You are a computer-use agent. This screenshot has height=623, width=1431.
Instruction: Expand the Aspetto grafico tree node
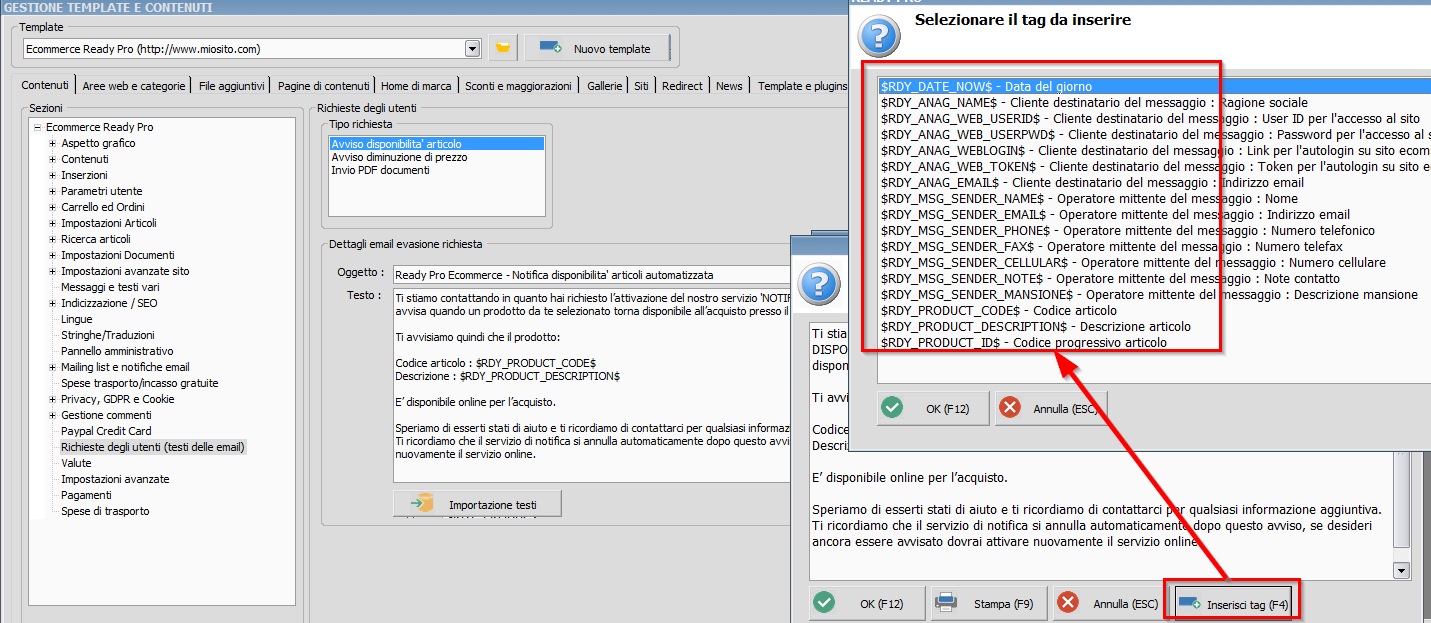52,143
